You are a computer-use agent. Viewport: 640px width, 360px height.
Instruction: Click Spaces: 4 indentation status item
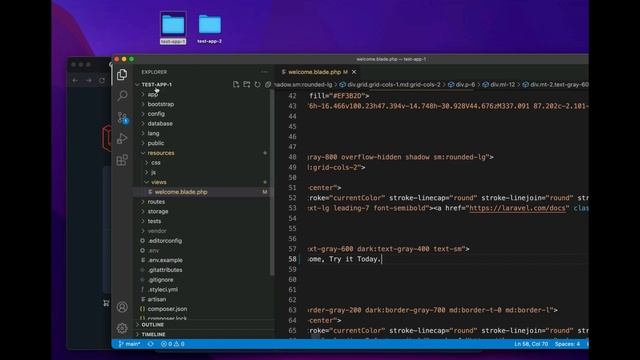[x=567, y=344]
